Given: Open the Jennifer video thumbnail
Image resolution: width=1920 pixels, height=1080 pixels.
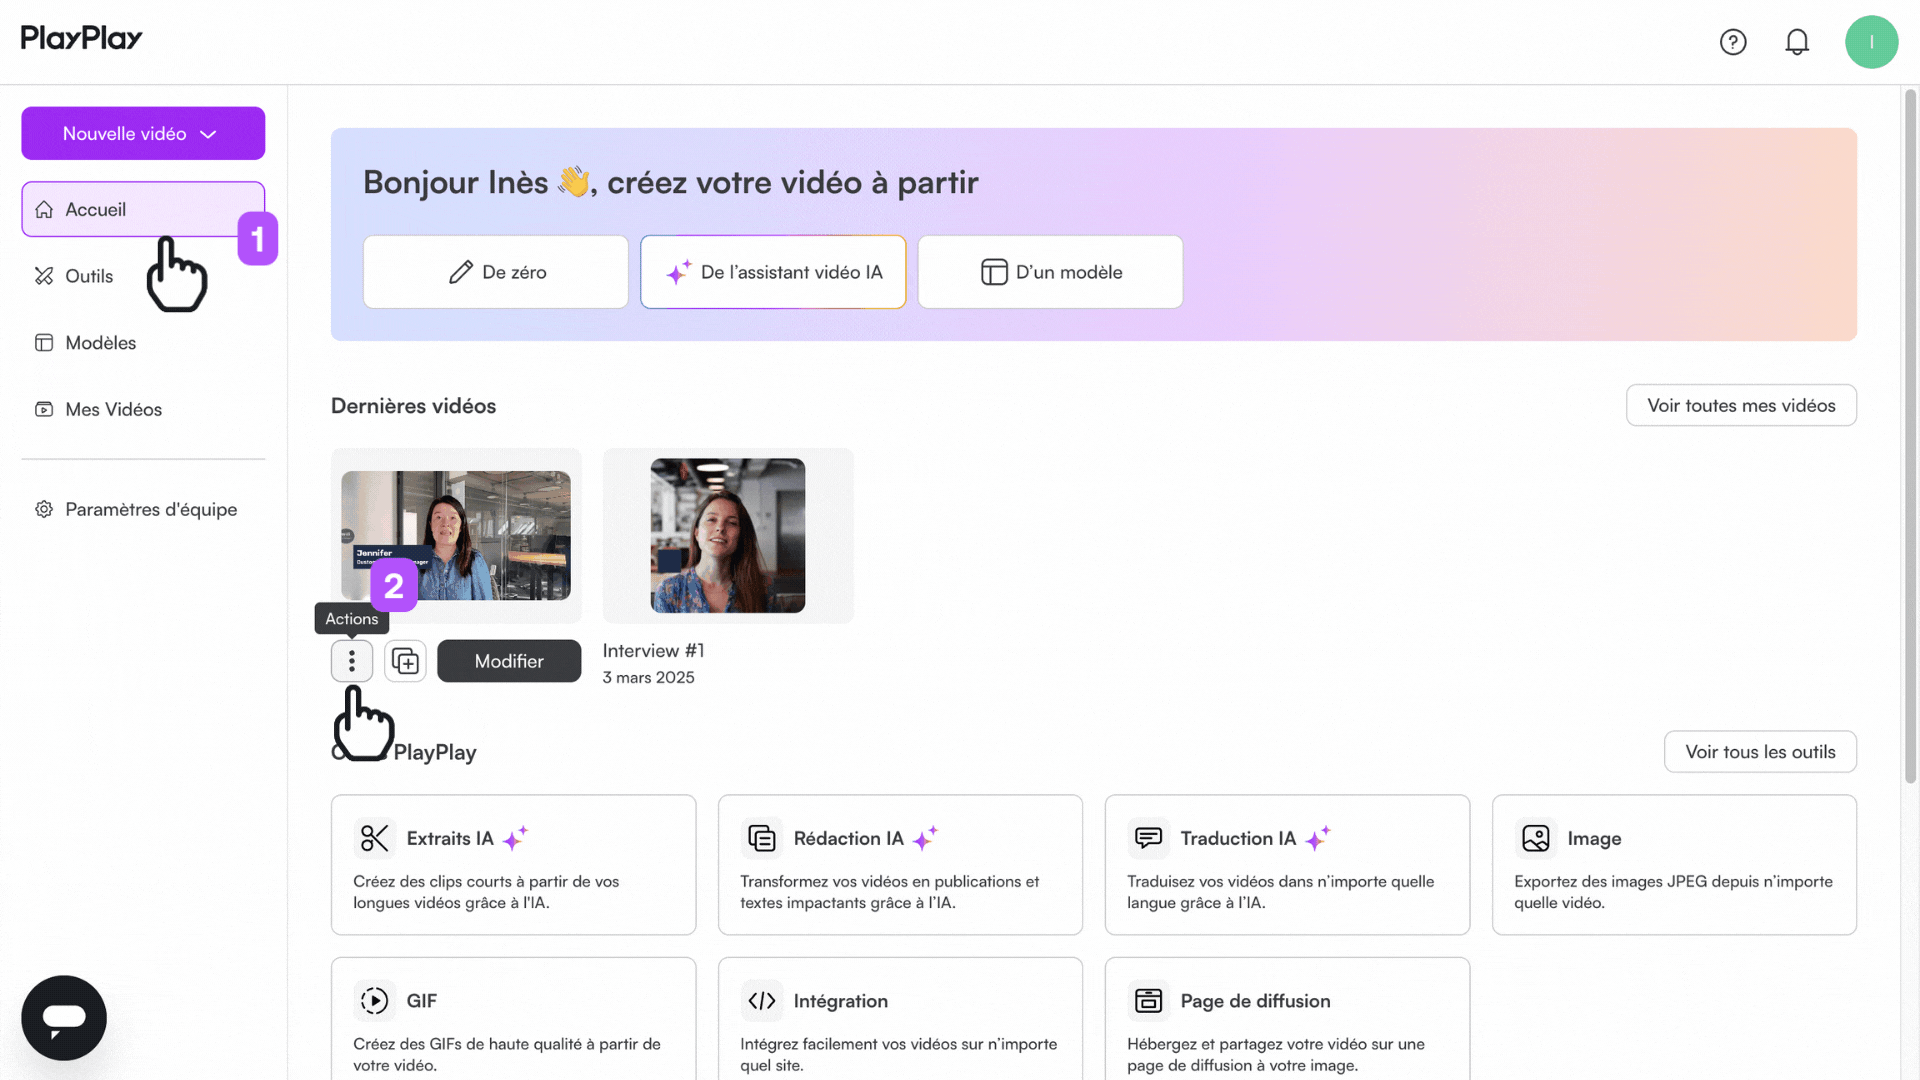Looking at the screenshot, I should (x=456, y=535).
